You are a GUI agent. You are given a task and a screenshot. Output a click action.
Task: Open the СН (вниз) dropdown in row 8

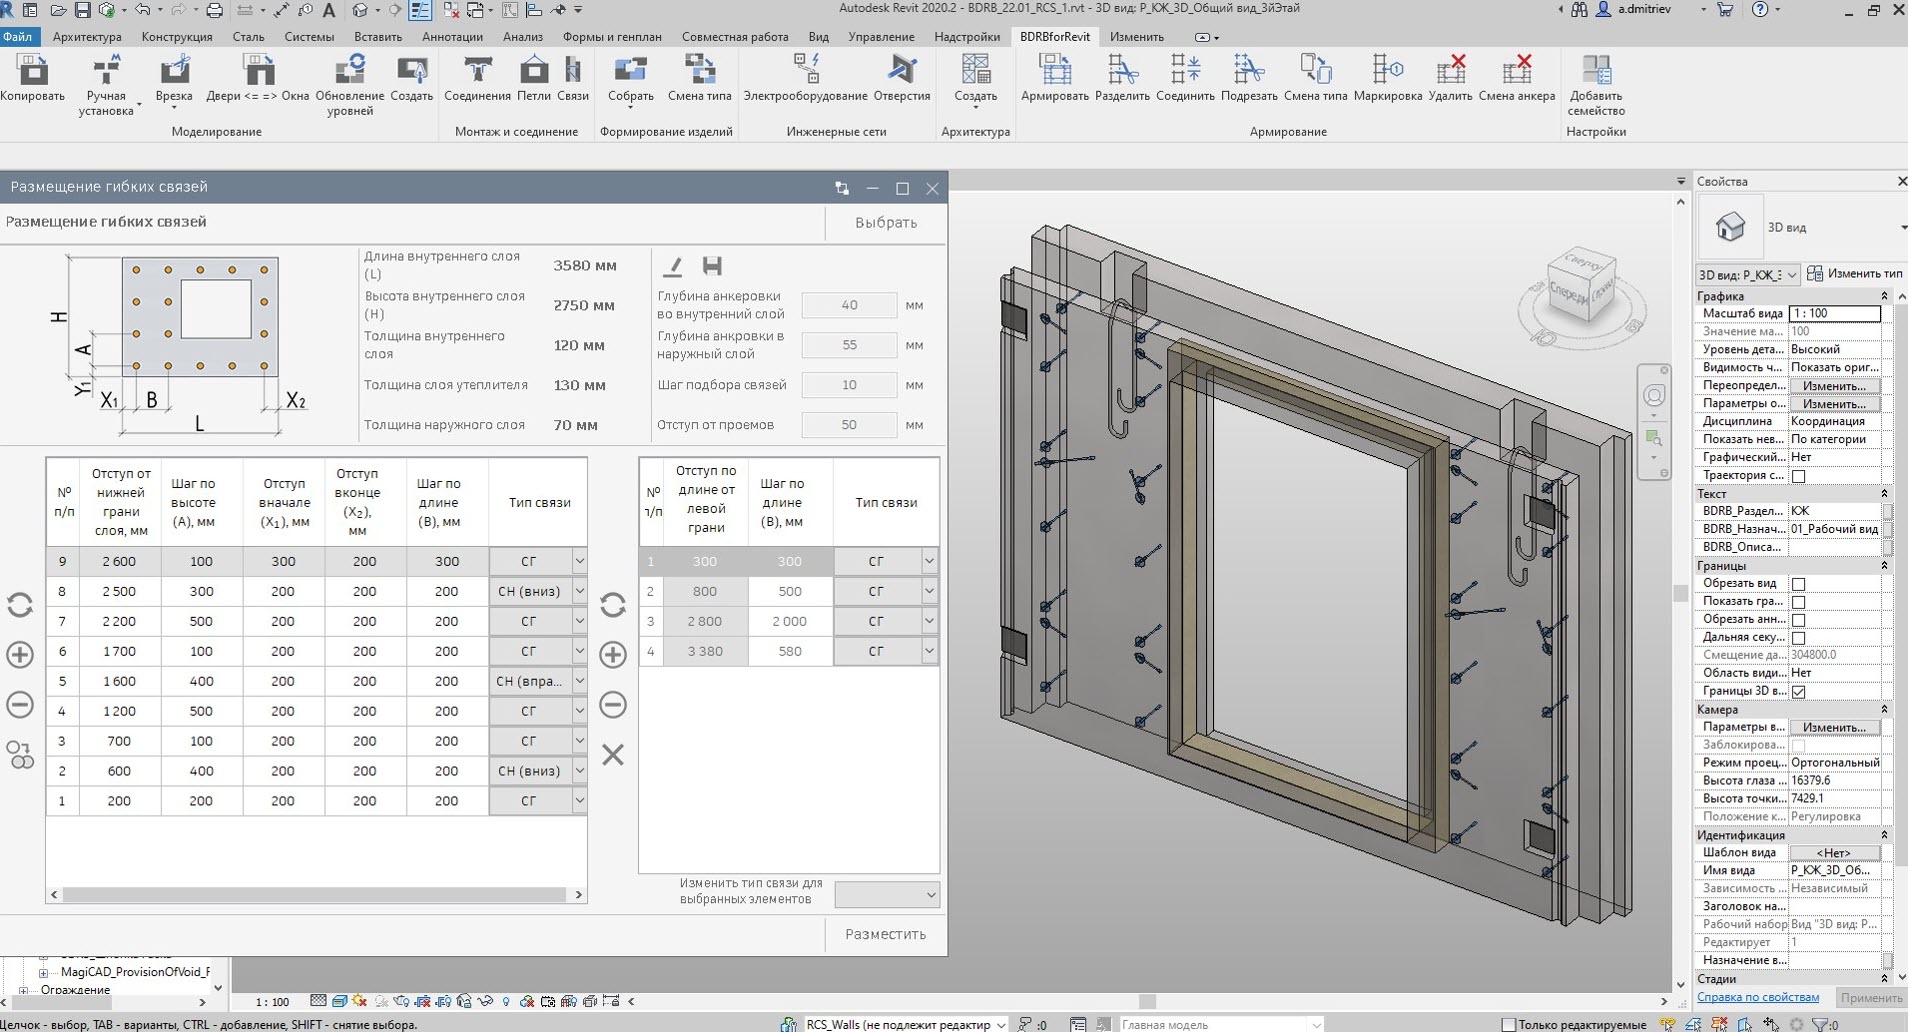[579, 591]
